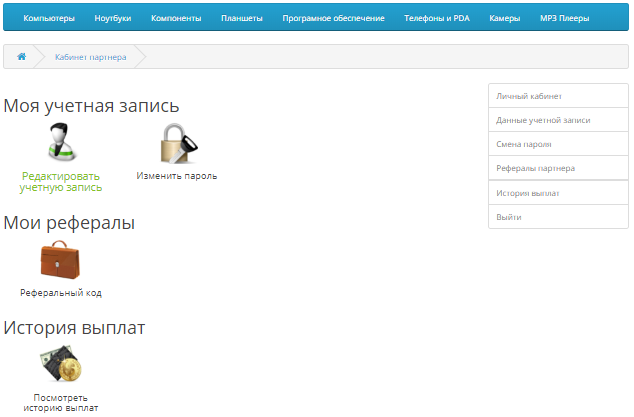This screenshot has width=634, height=417.
Task: Click Выйти to log out
Action: (509, 217)
